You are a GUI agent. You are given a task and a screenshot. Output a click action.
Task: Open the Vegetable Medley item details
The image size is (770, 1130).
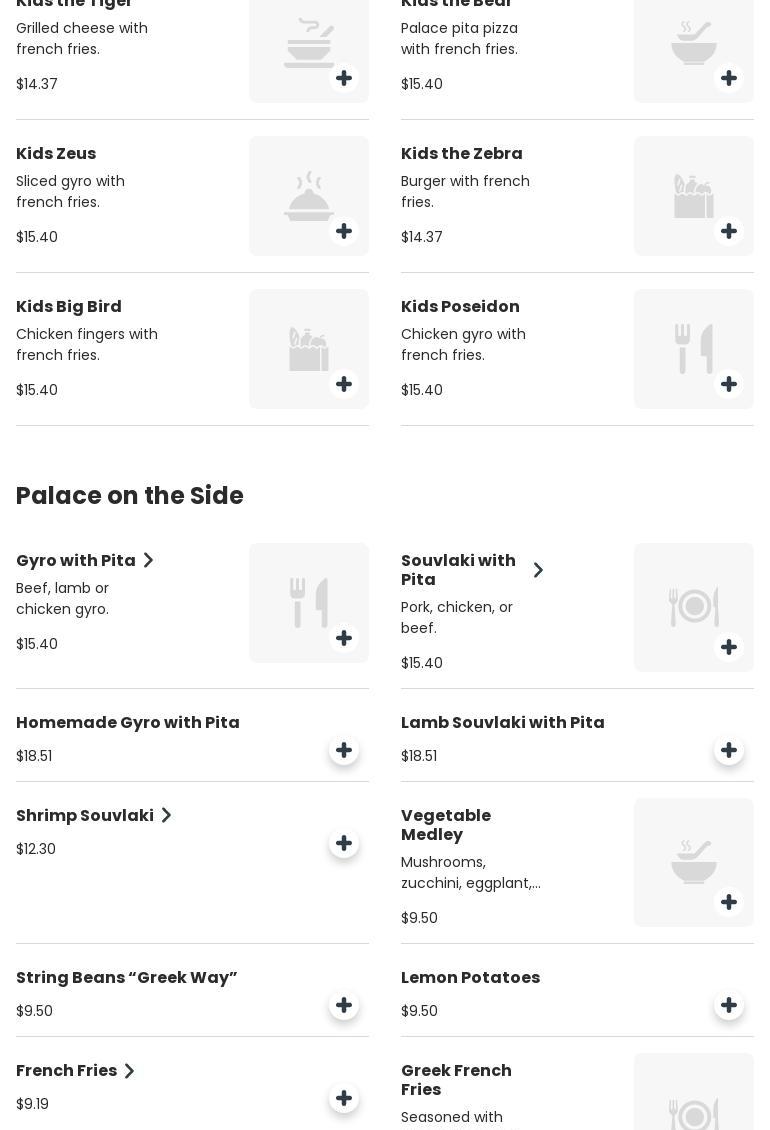446,825
